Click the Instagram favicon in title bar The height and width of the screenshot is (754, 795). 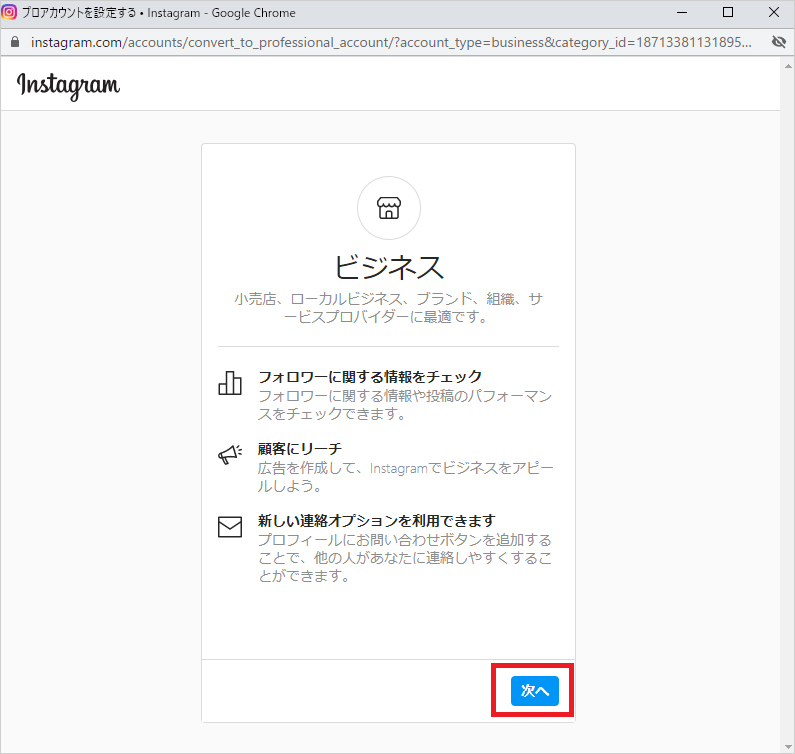[x=9, y=12]
